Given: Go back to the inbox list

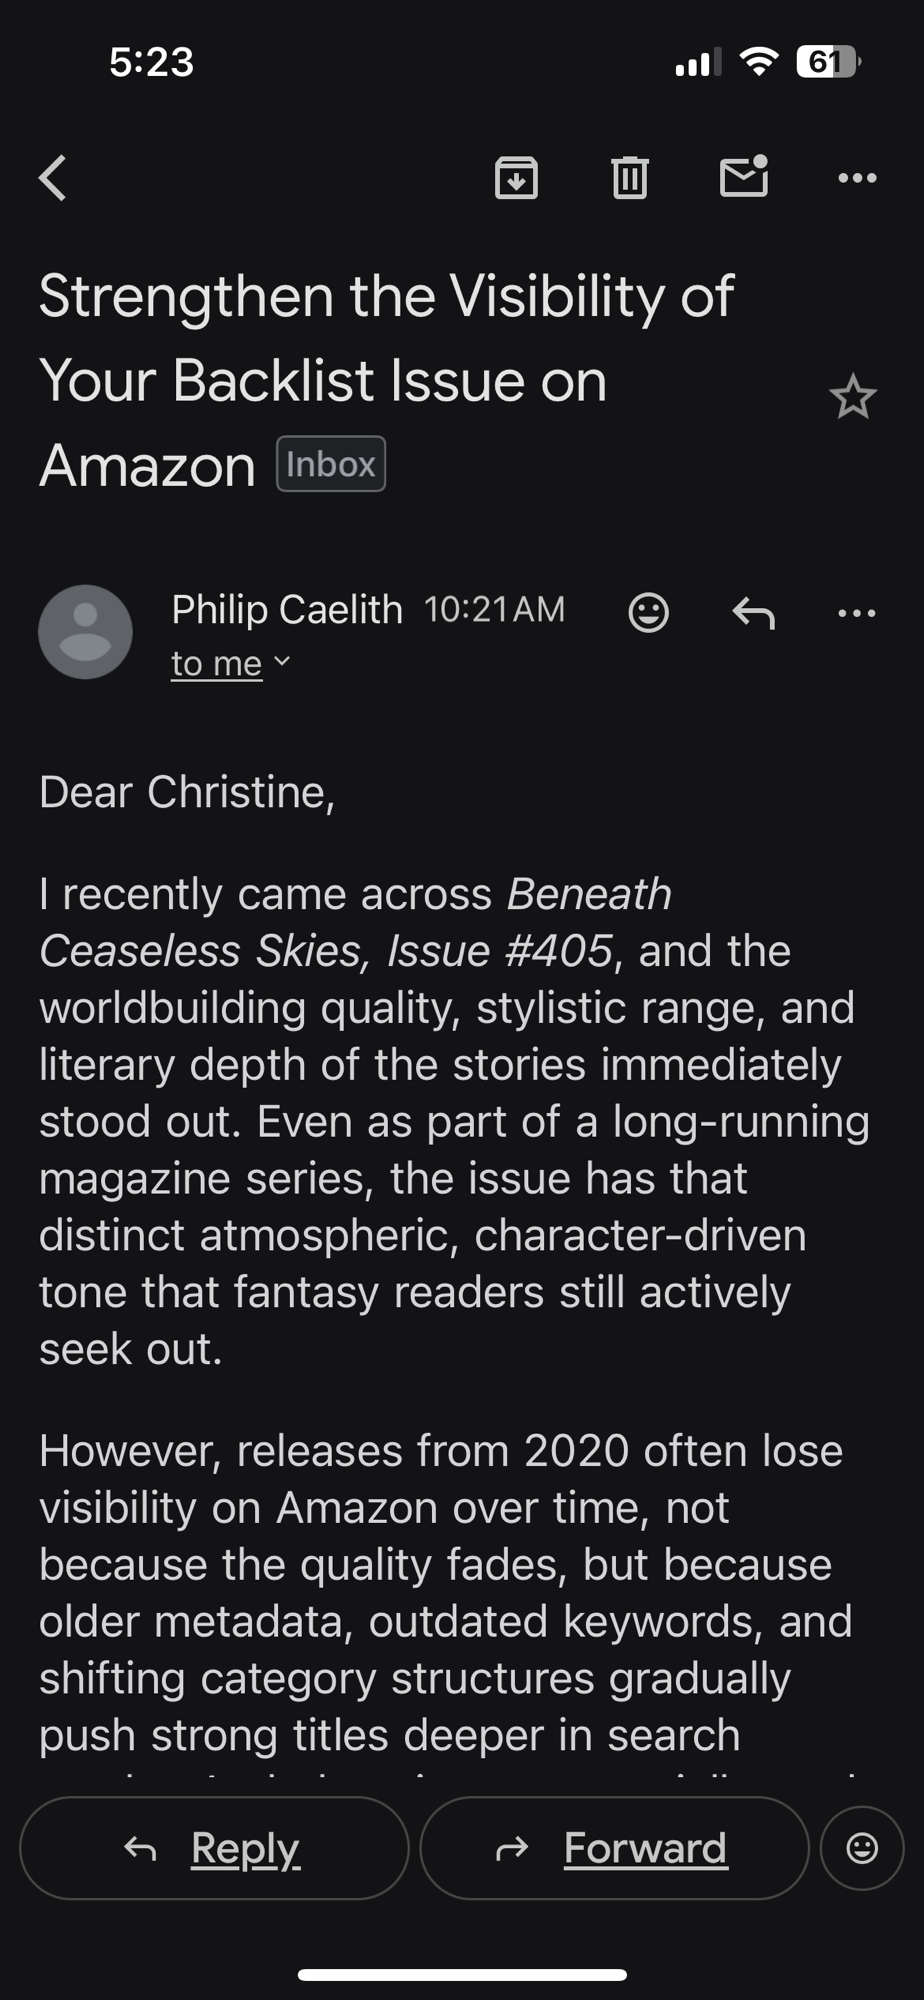Looking at the screenshot, I should (x=53, y=178).
